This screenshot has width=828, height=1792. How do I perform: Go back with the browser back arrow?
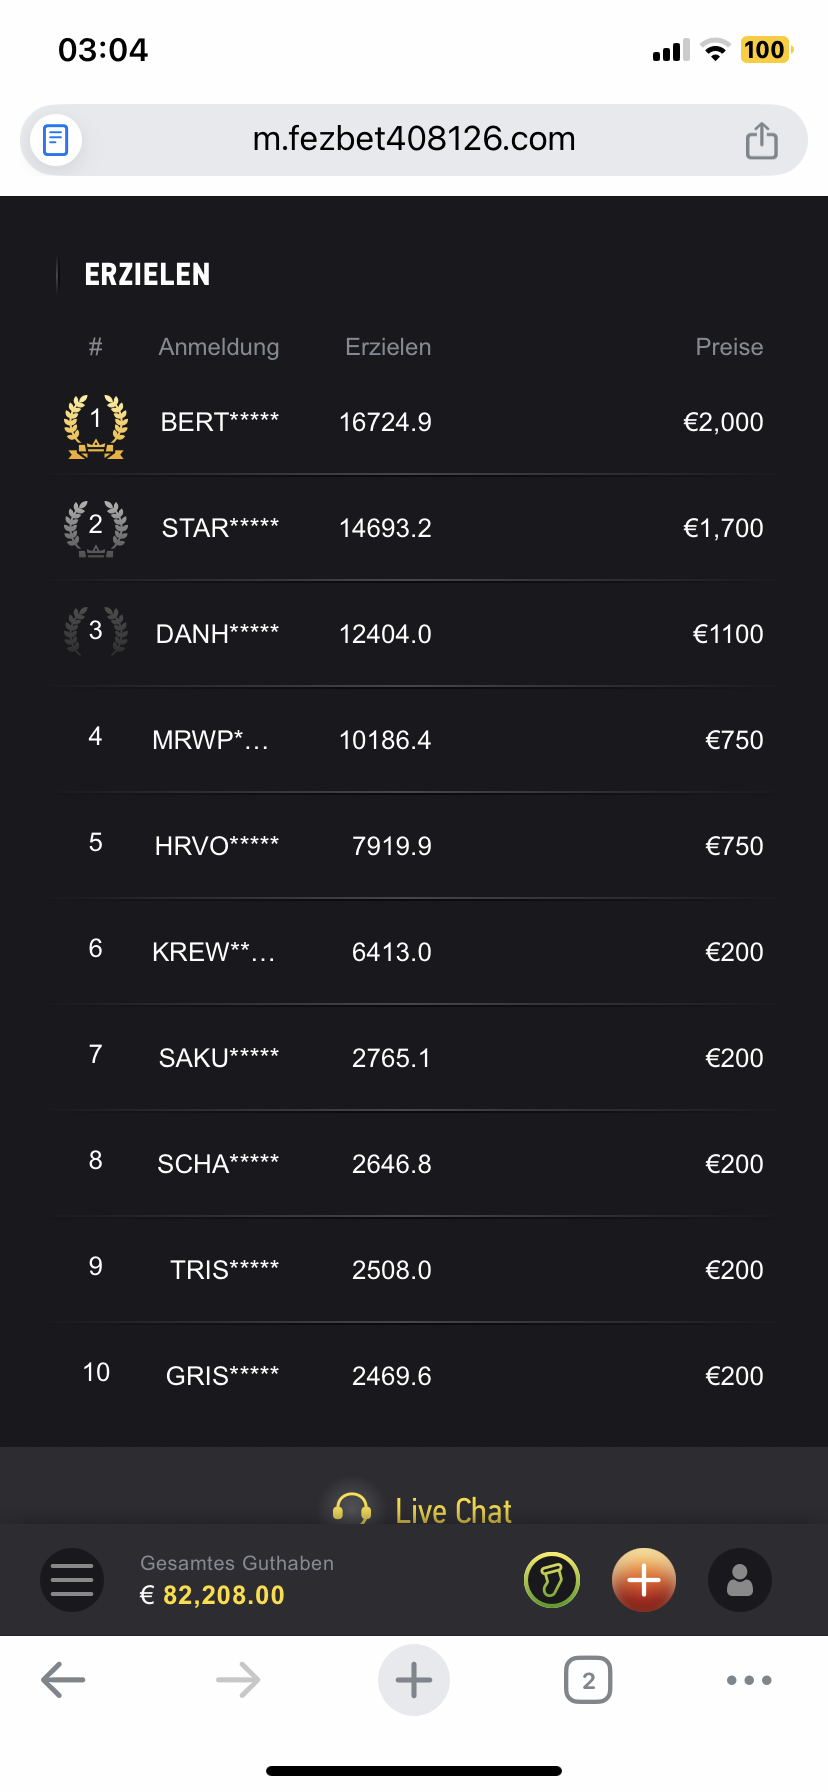63,1680
